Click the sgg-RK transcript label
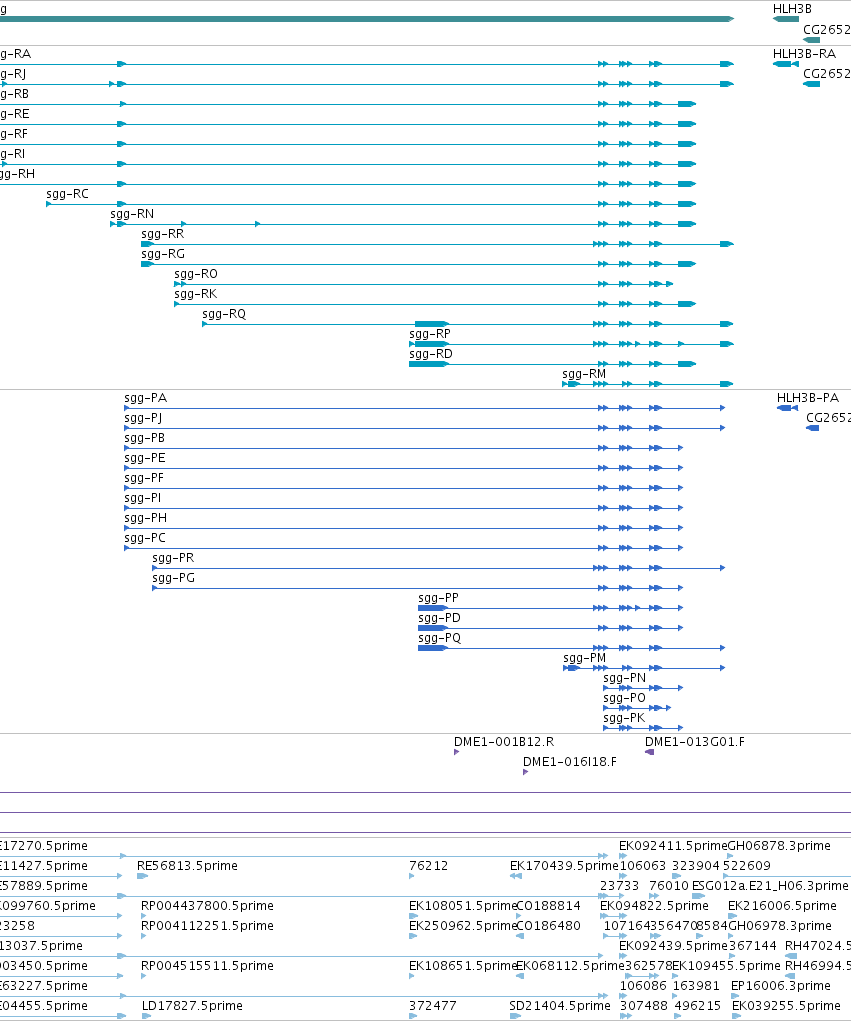 [x=195, y=294]
